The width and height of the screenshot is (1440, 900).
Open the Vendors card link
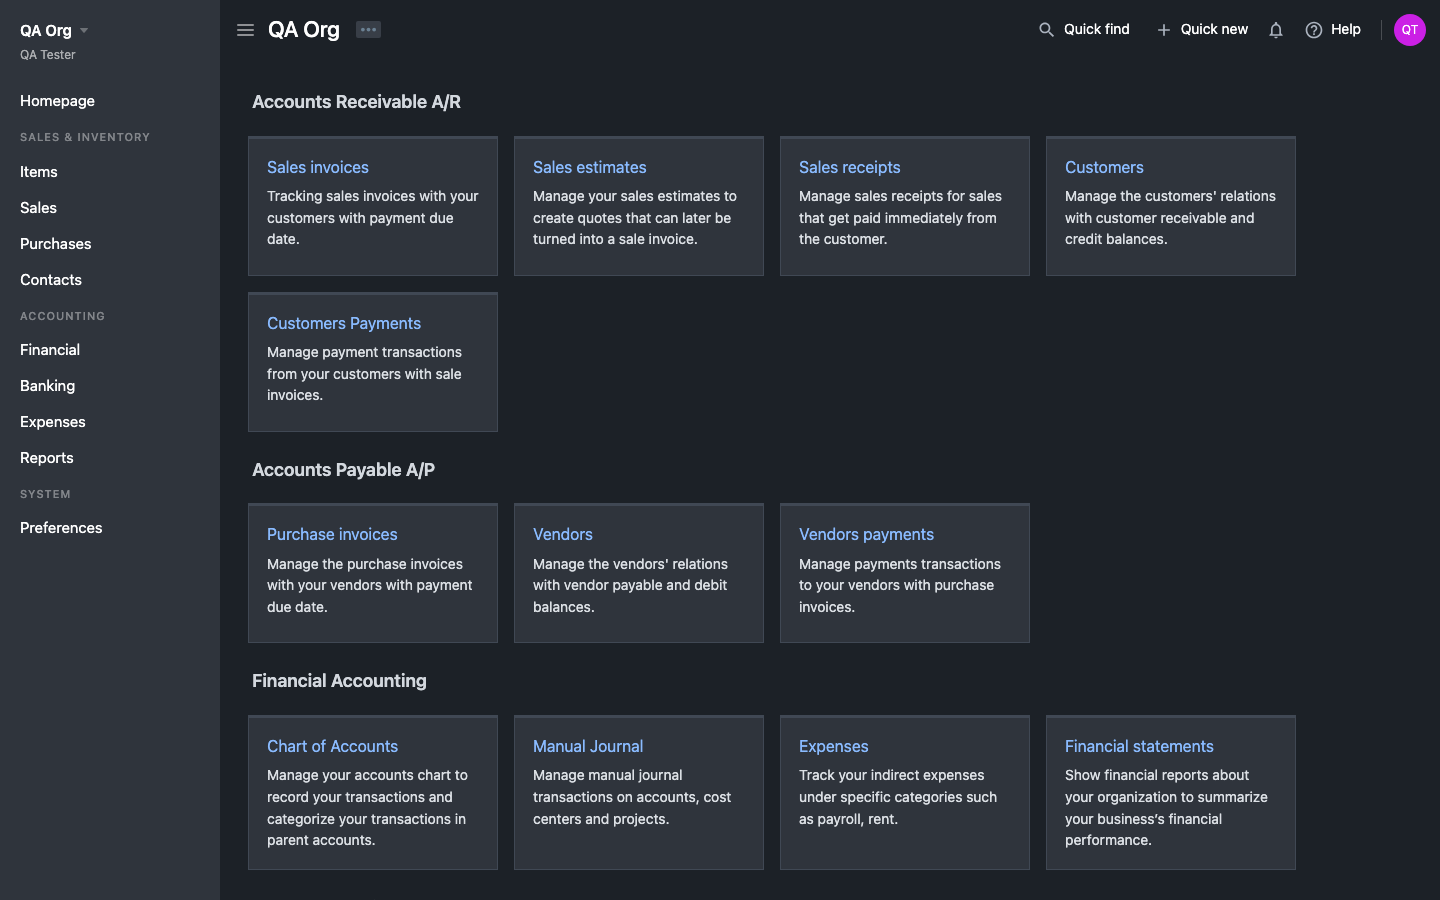coord(563,534)
